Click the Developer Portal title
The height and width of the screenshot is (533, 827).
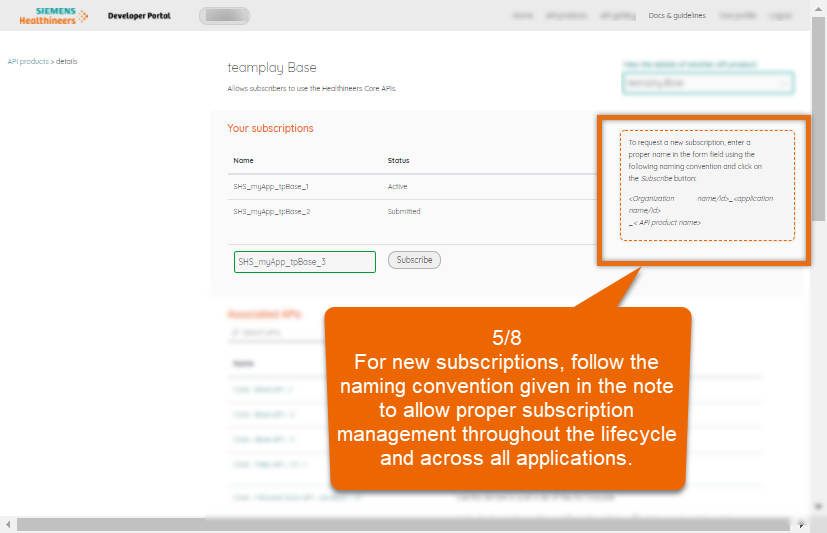point(139,16)
